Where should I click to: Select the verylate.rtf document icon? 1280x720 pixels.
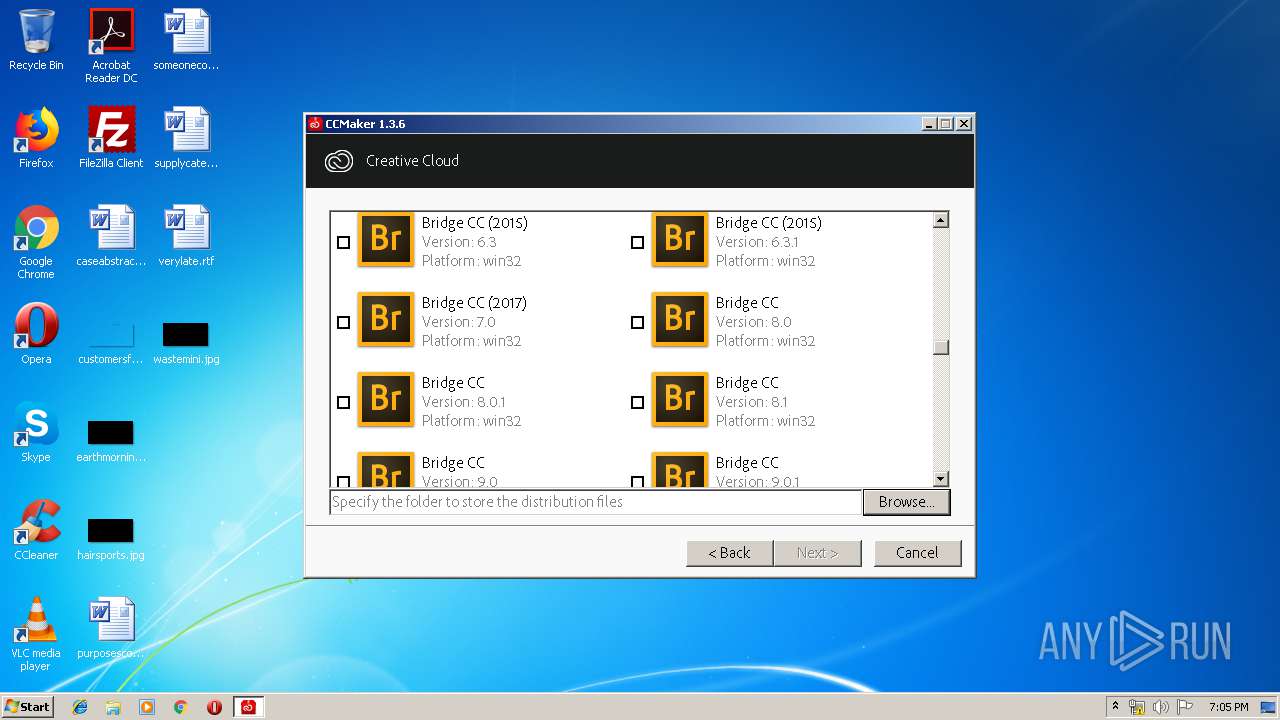pos(186,236)
